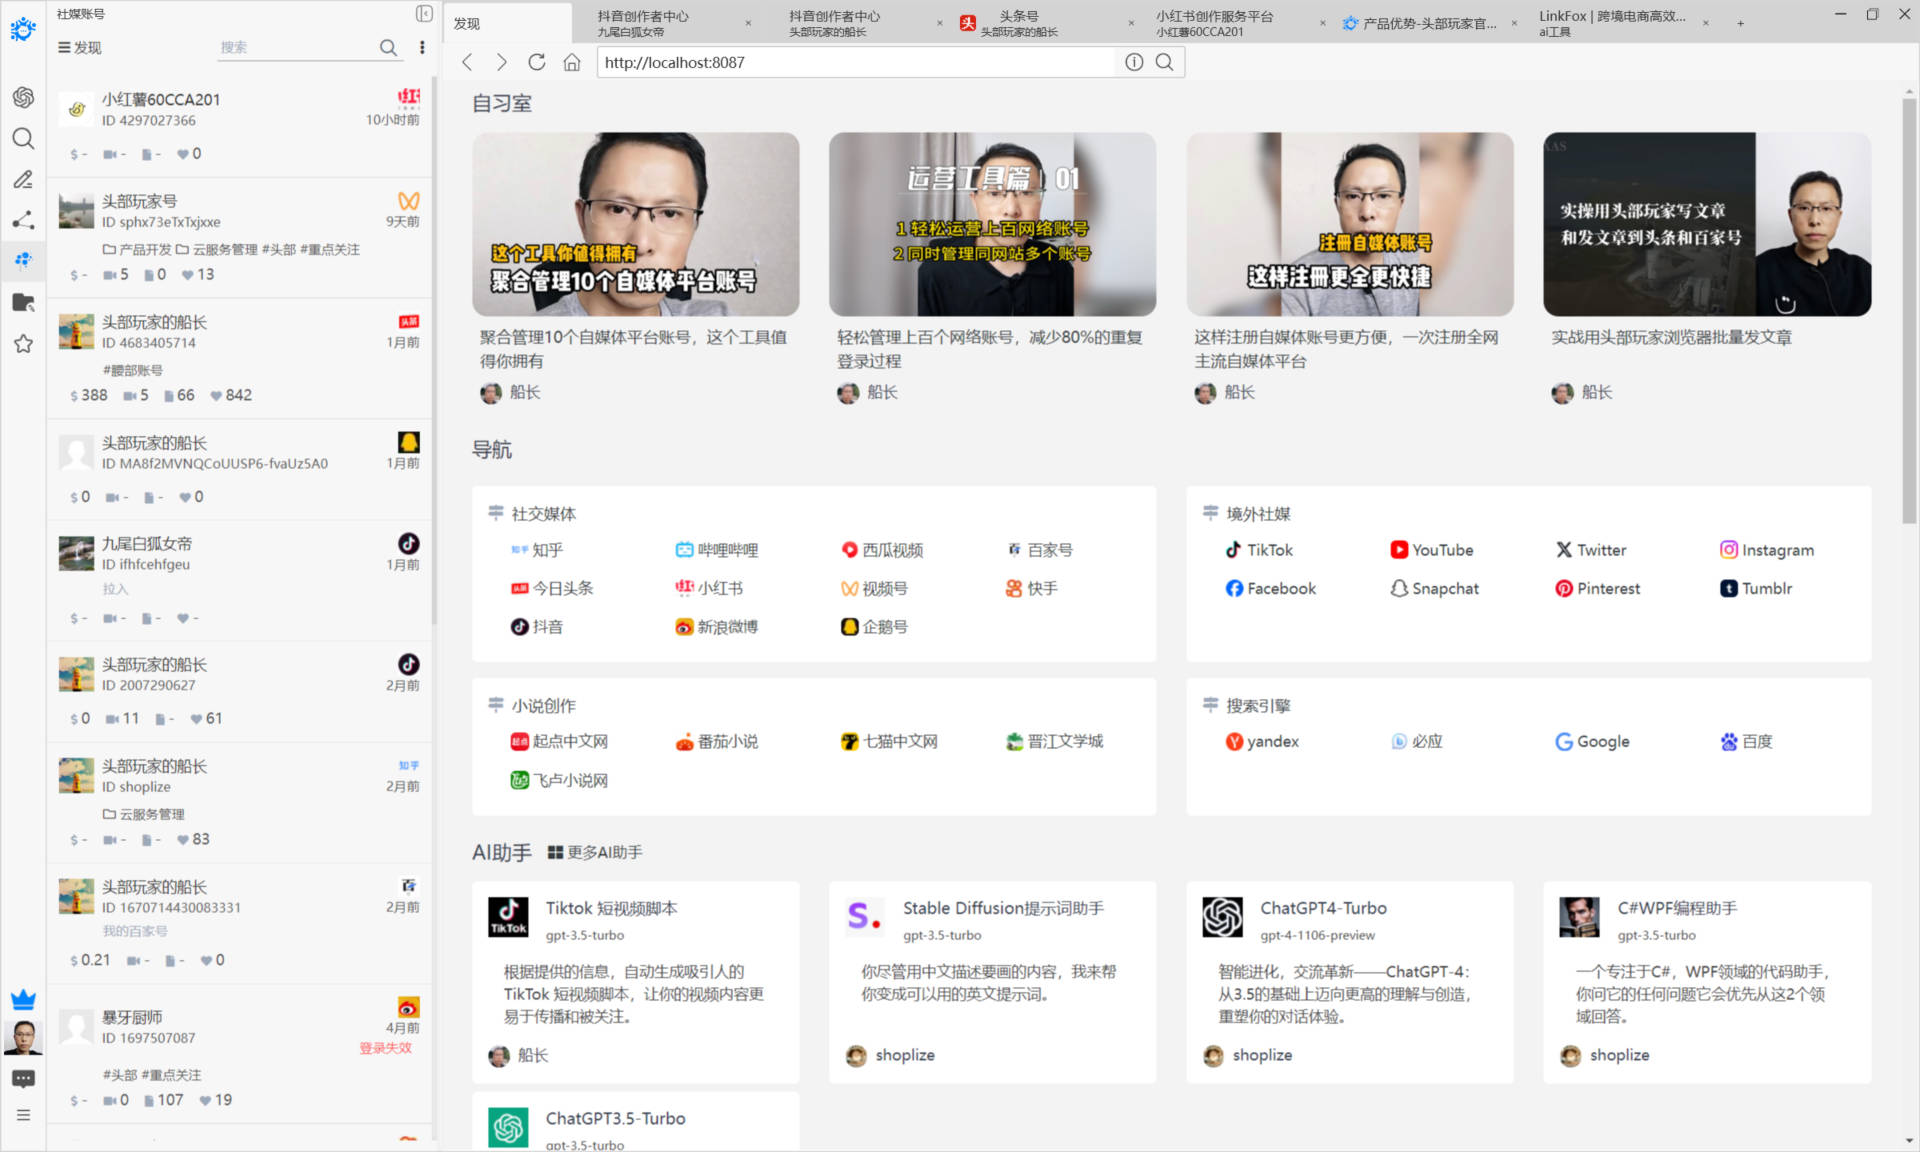1920x1152 pixels.
Task: Select the 暴牙厨师 account
Action: coord(240,1056)
